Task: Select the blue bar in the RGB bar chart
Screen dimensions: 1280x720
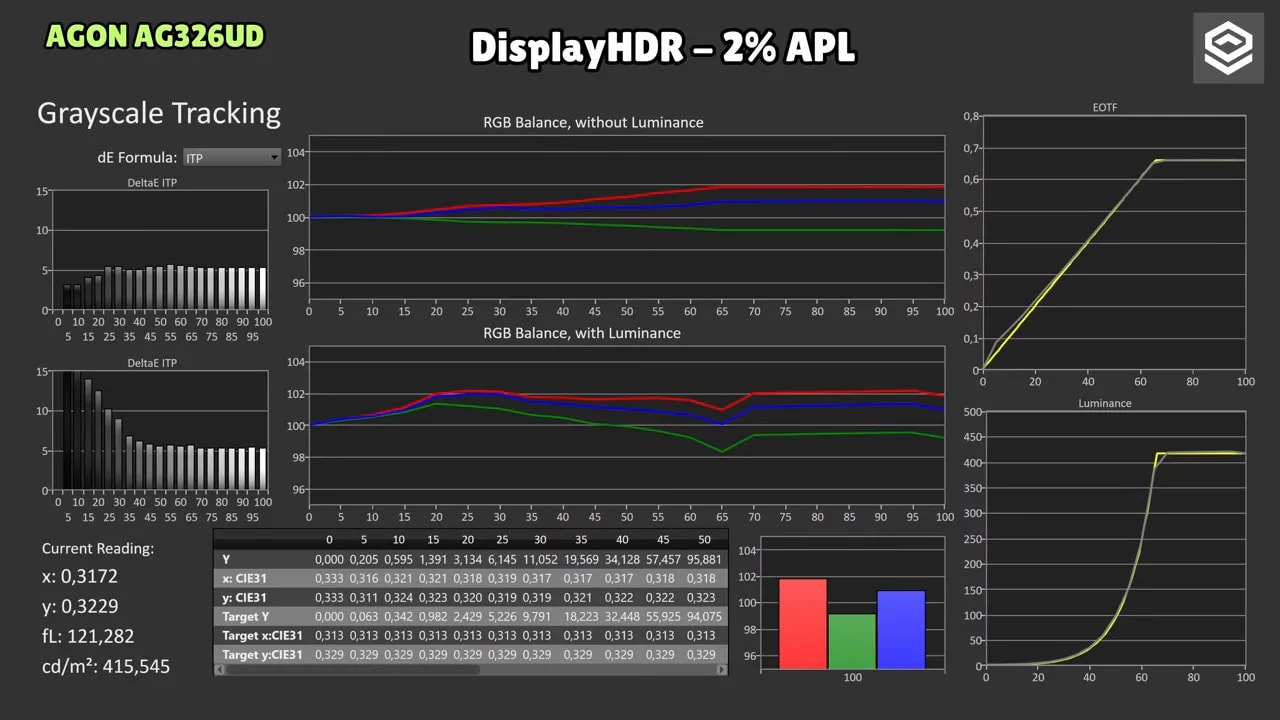Action: coord(901,630)
